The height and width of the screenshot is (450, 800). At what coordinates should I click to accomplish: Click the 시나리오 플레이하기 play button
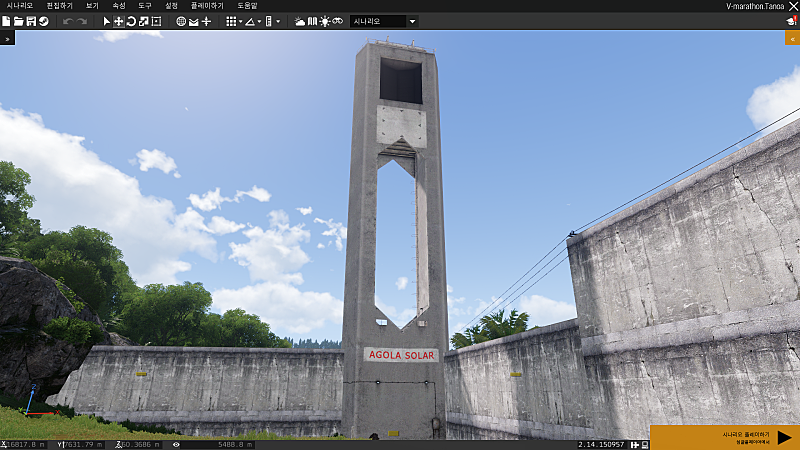(725, 437)
